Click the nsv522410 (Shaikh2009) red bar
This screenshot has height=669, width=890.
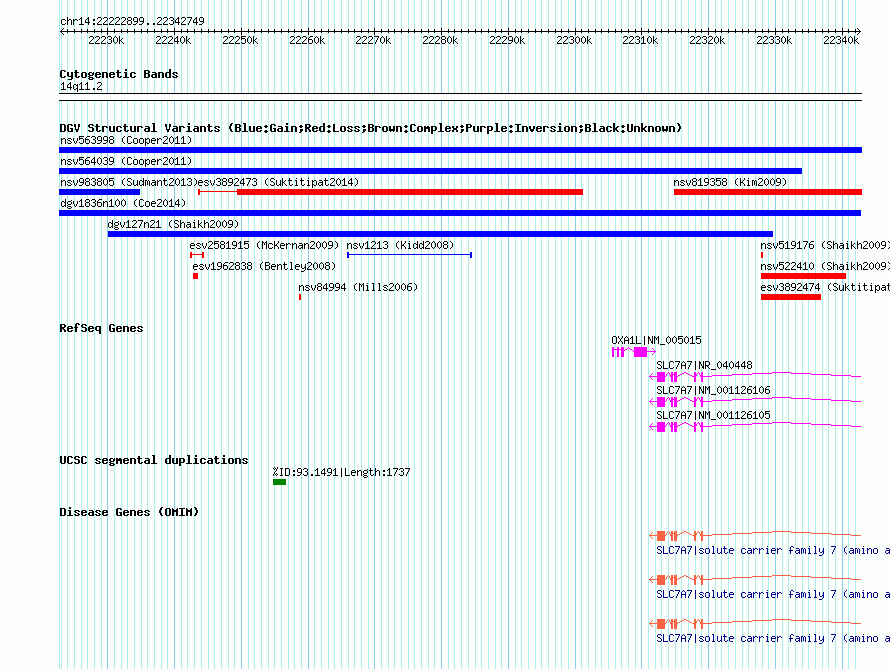point(803,276)
